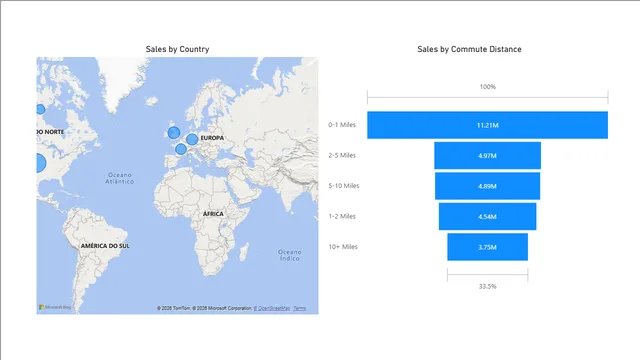Click the 100% funnel percentage label
This screenshot has height=360, width=640.
[487, 87]
